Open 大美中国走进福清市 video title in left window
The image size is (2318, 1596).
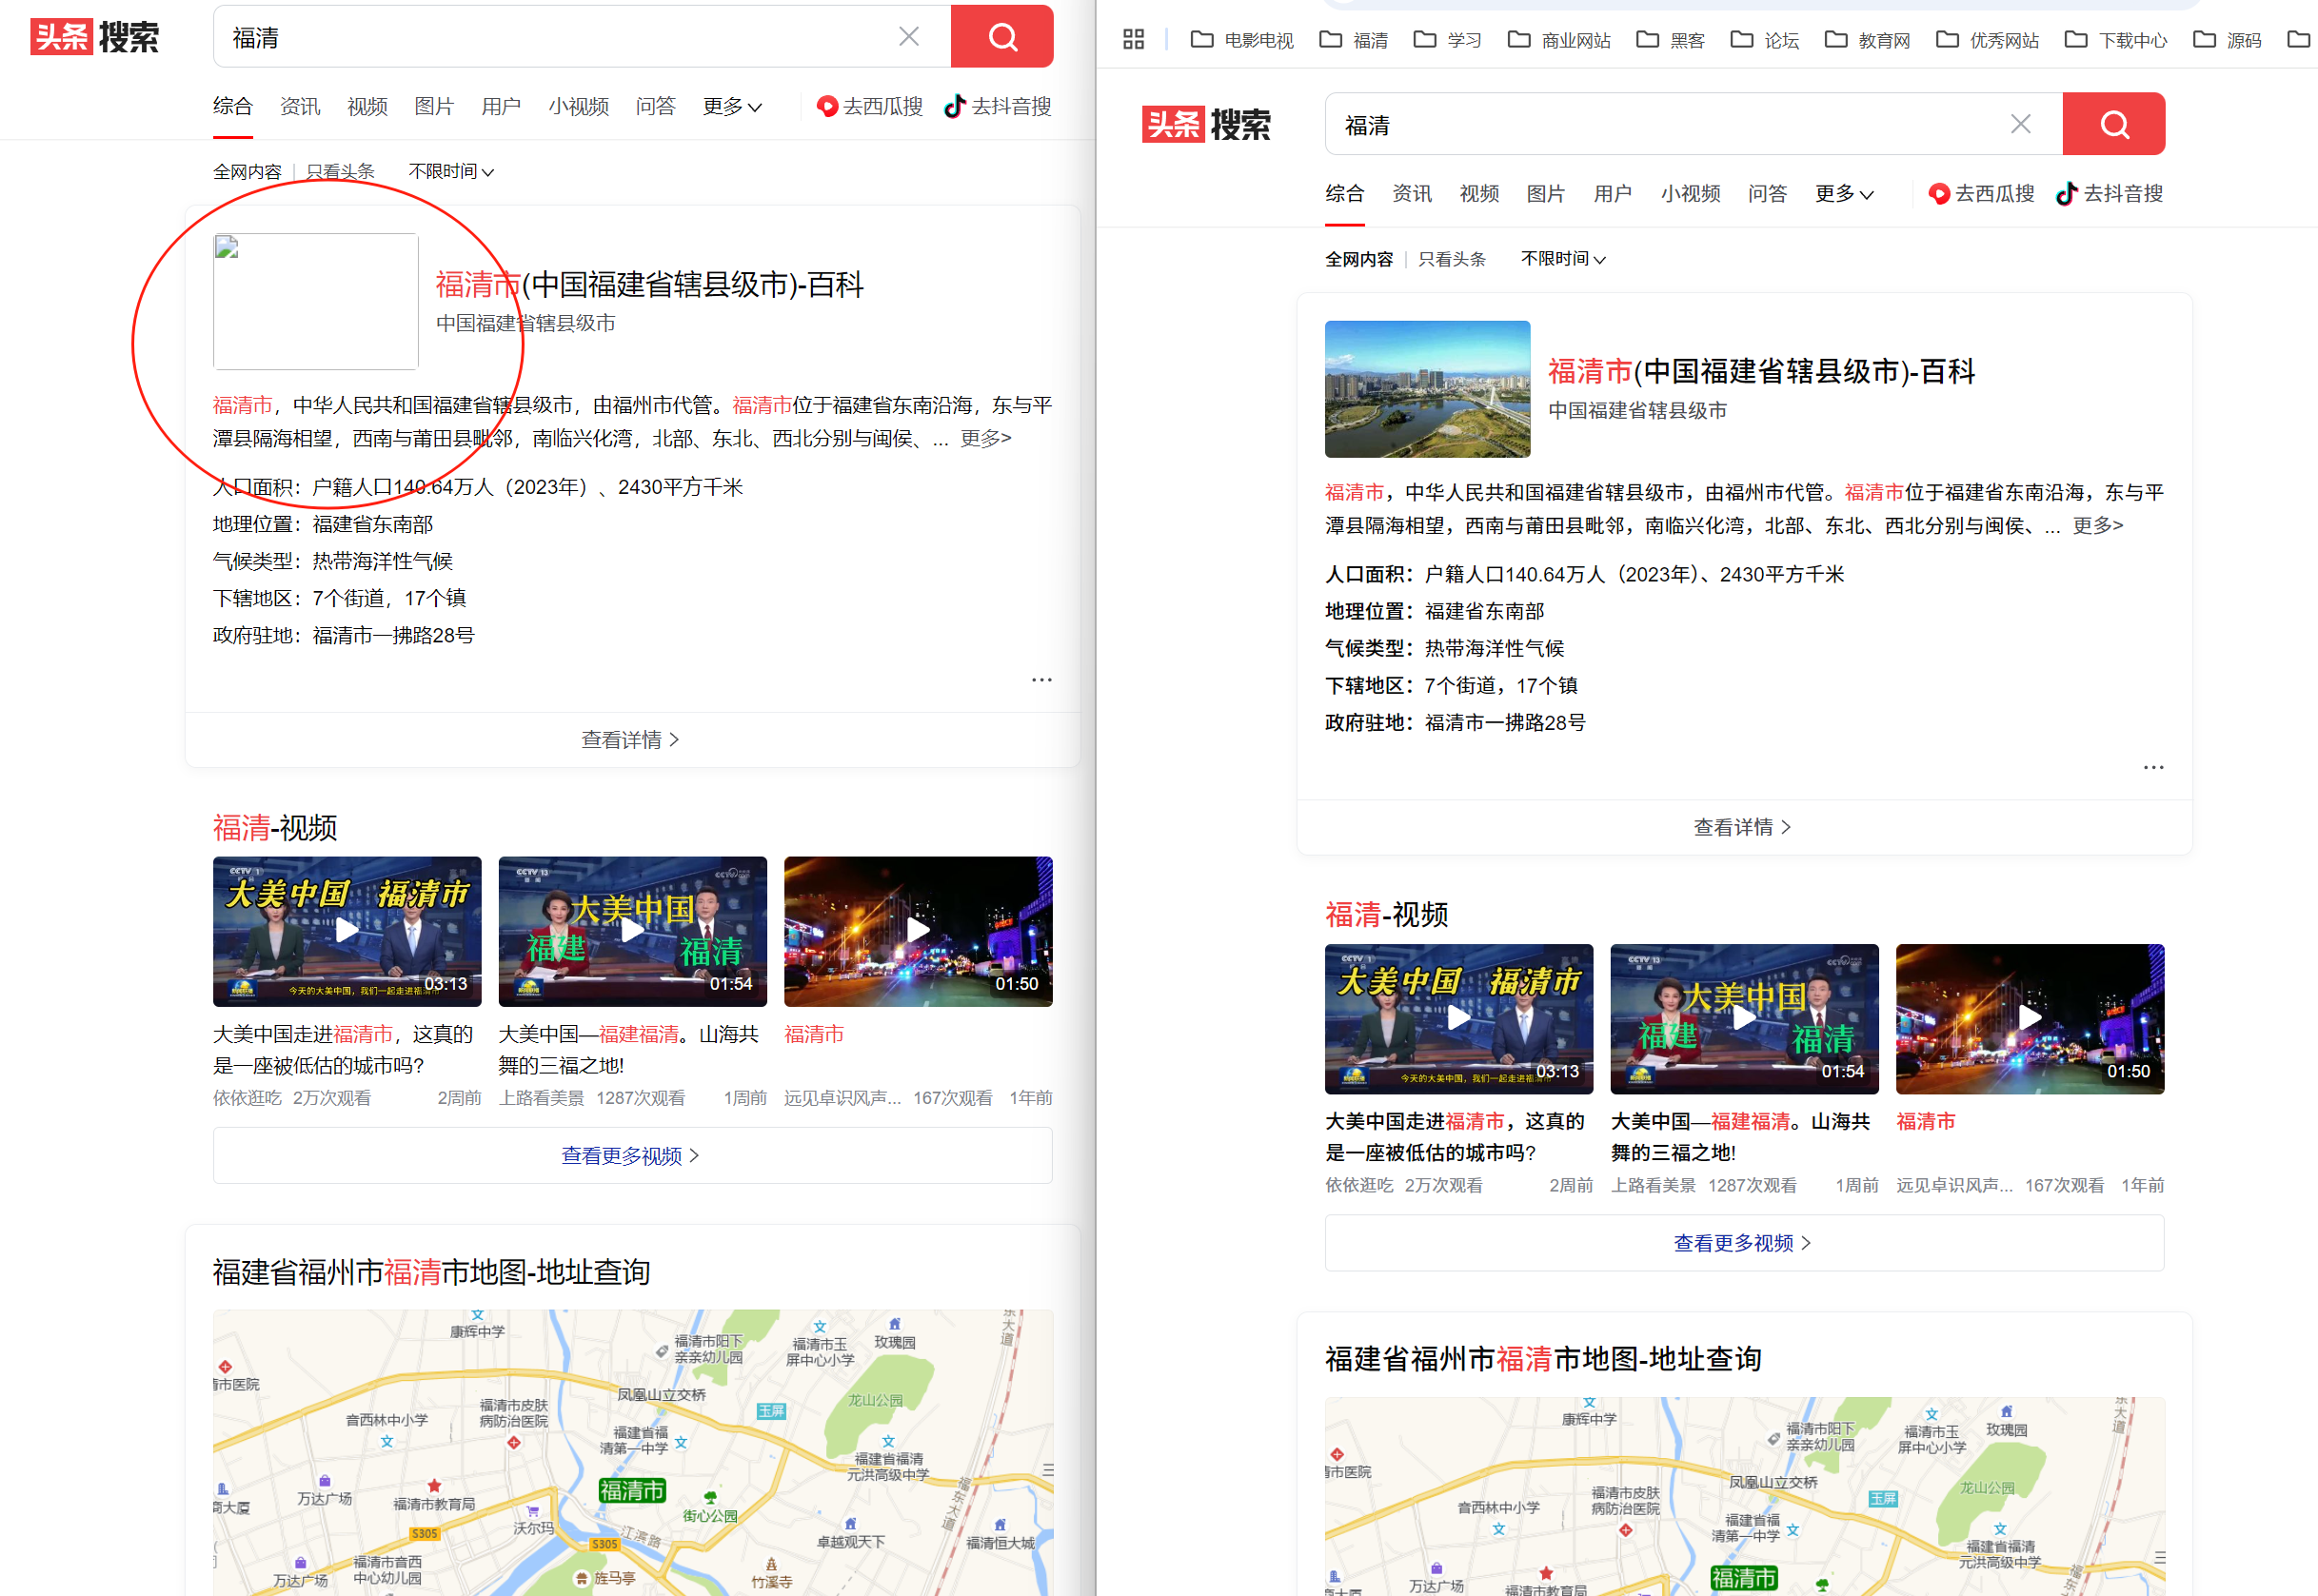pyautogui.click(x=344, y=1049)
